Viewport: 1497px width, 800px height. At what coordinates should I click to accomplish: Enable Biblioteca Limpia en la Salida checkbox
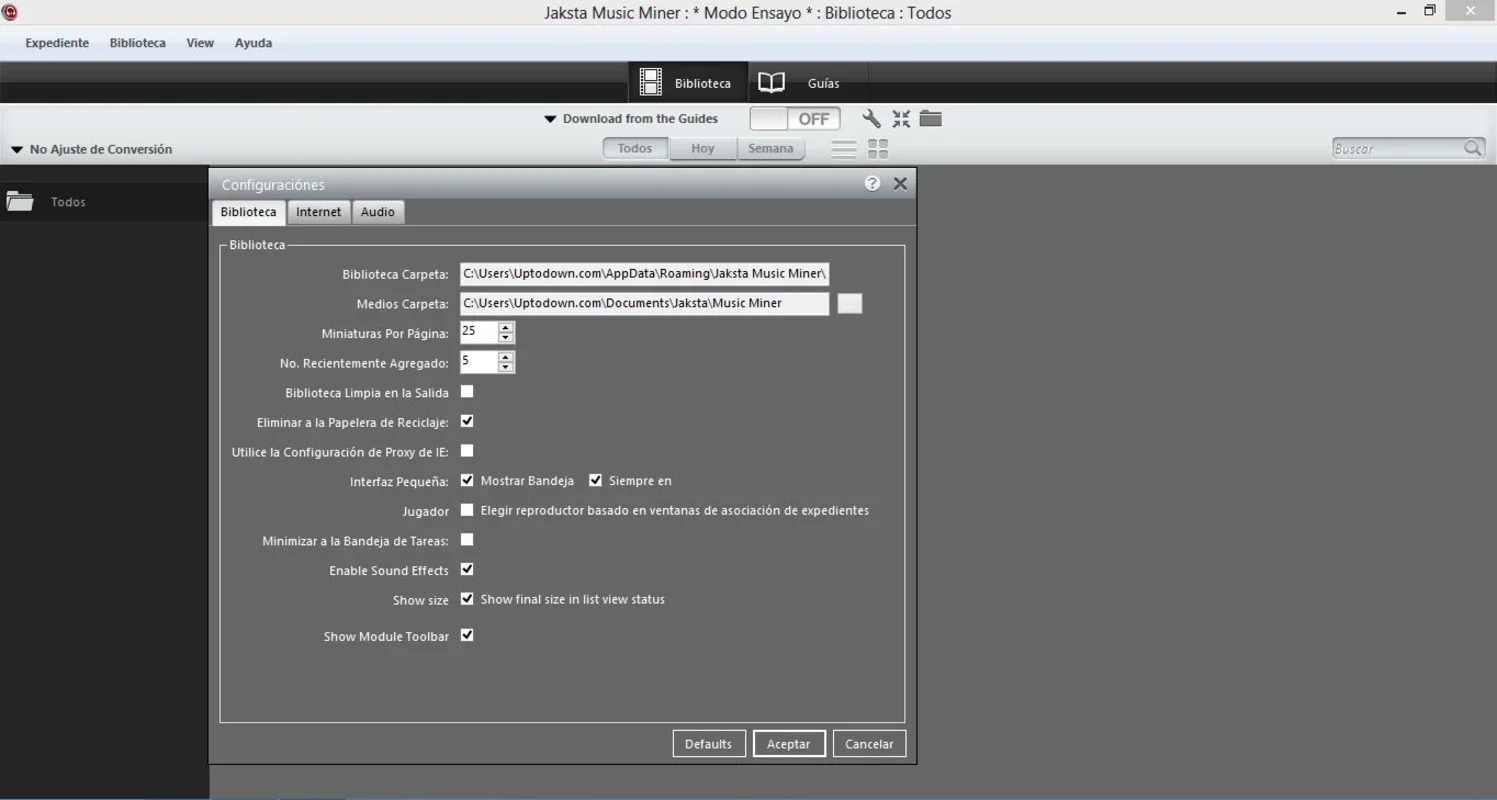pyautogui.click(x=467, y=392)
